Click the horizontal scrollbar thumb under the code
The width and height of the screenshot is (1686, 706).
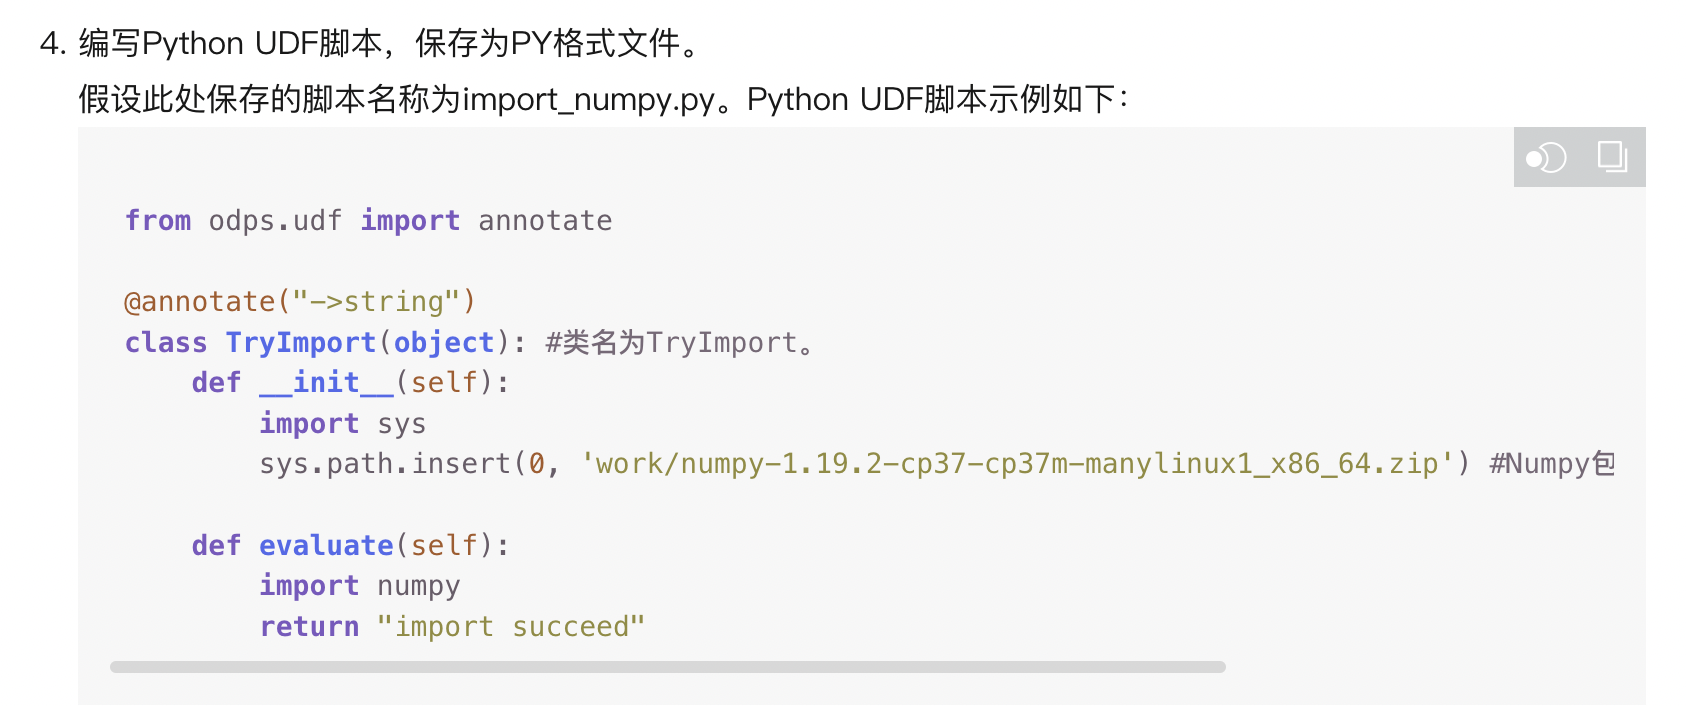667,667
